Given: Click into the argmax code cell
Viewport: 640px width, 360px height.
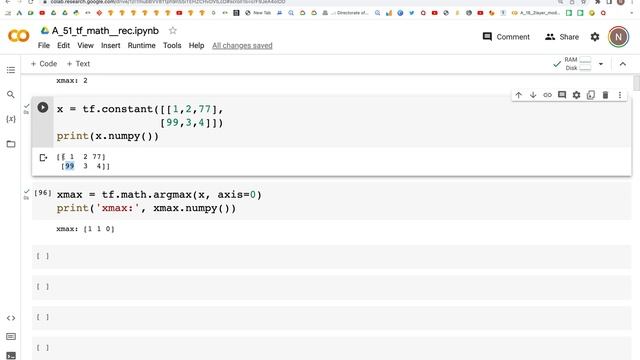Looking at the screenshot, I should pos(342,202).
